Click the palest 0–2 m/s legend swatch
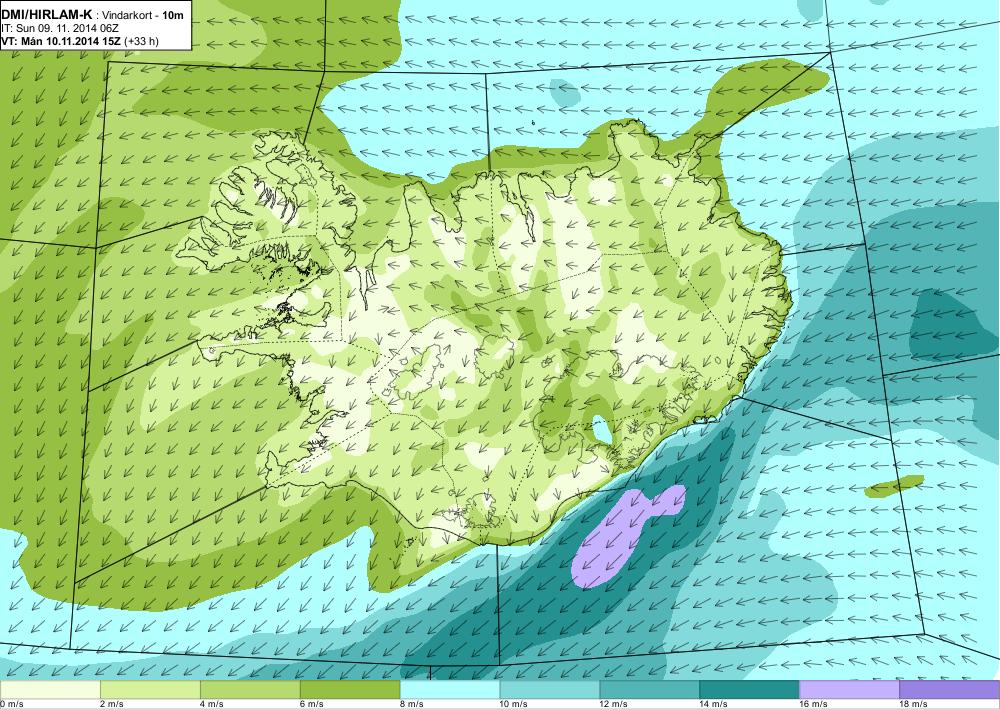1000x710 pixels. tap(50, 690)
